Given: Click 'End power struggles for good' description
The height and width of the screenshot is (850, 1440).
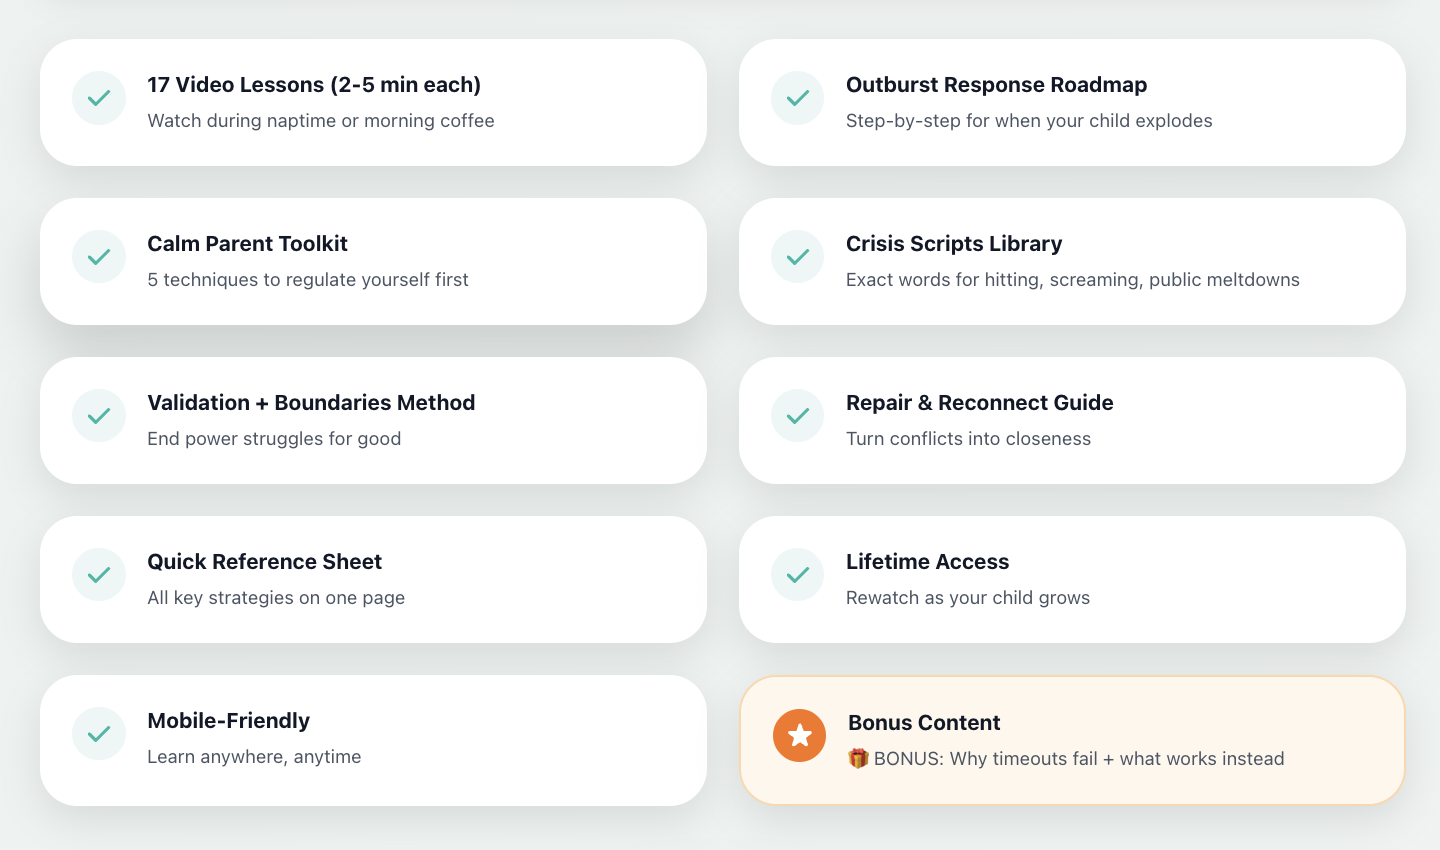Looking at the screenshot, I should point(274,439).
